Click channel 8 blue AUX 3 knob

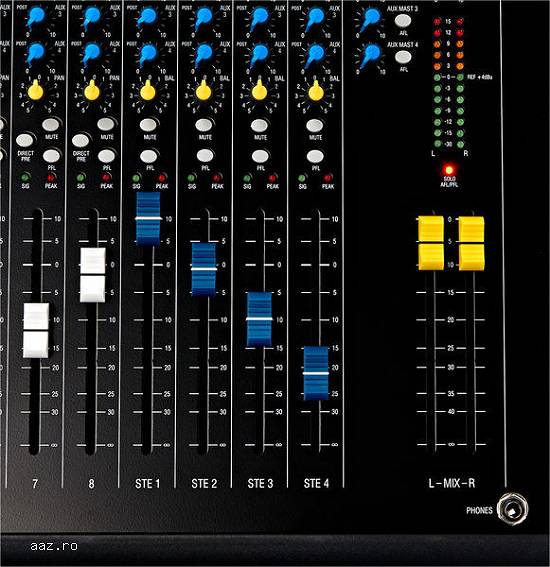[x=92, y=17]
